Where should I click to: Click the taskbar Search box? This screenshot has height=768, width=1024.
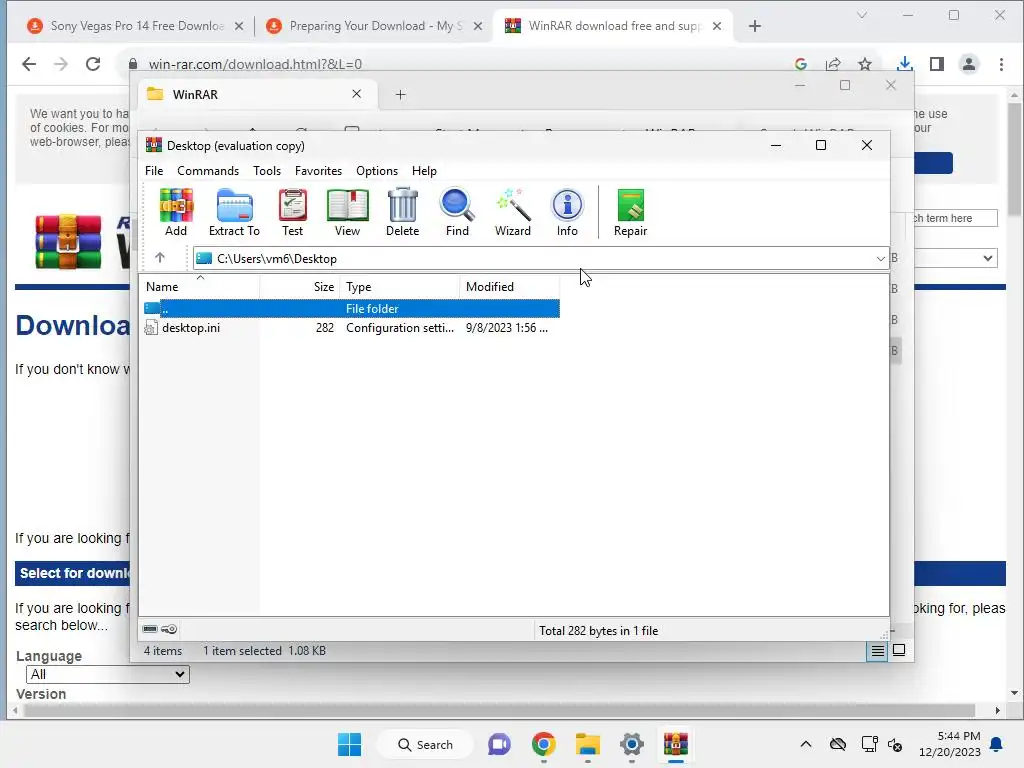pos(425,744)
